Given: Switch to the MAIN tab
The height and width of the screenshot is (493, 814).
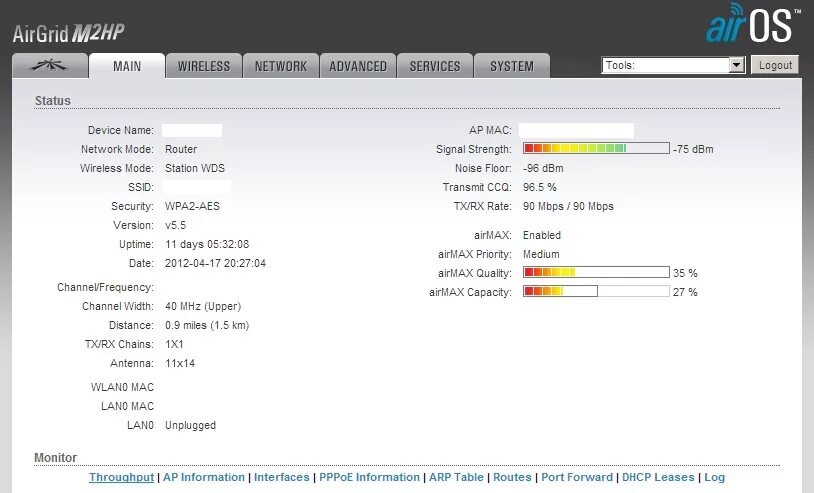Looking at the screenshot, I should point(127,66).
